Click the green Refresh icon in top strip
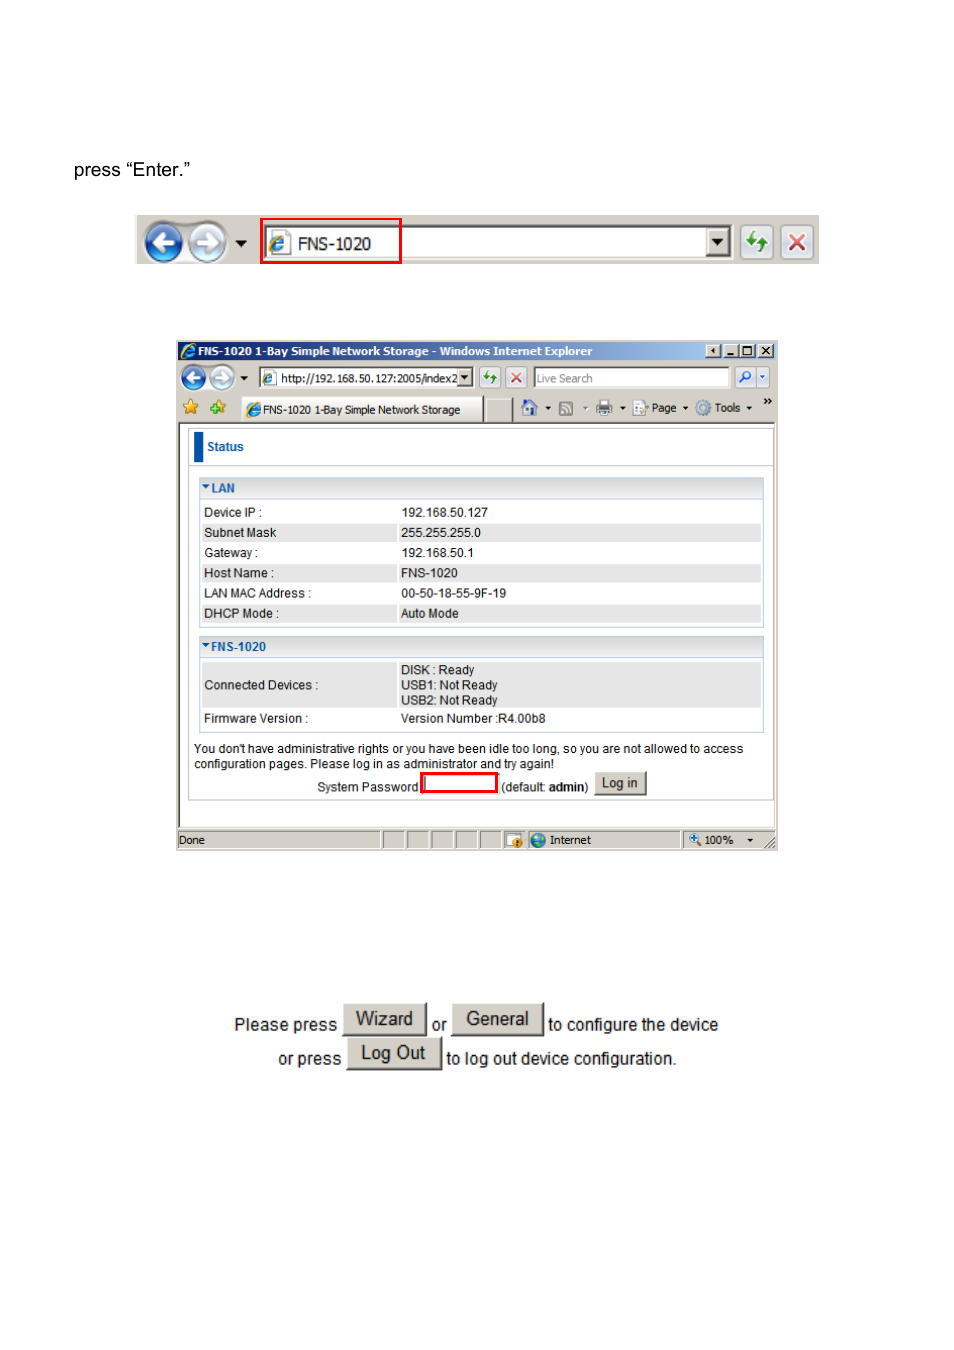954x1350 pixels. pos(757,242)
